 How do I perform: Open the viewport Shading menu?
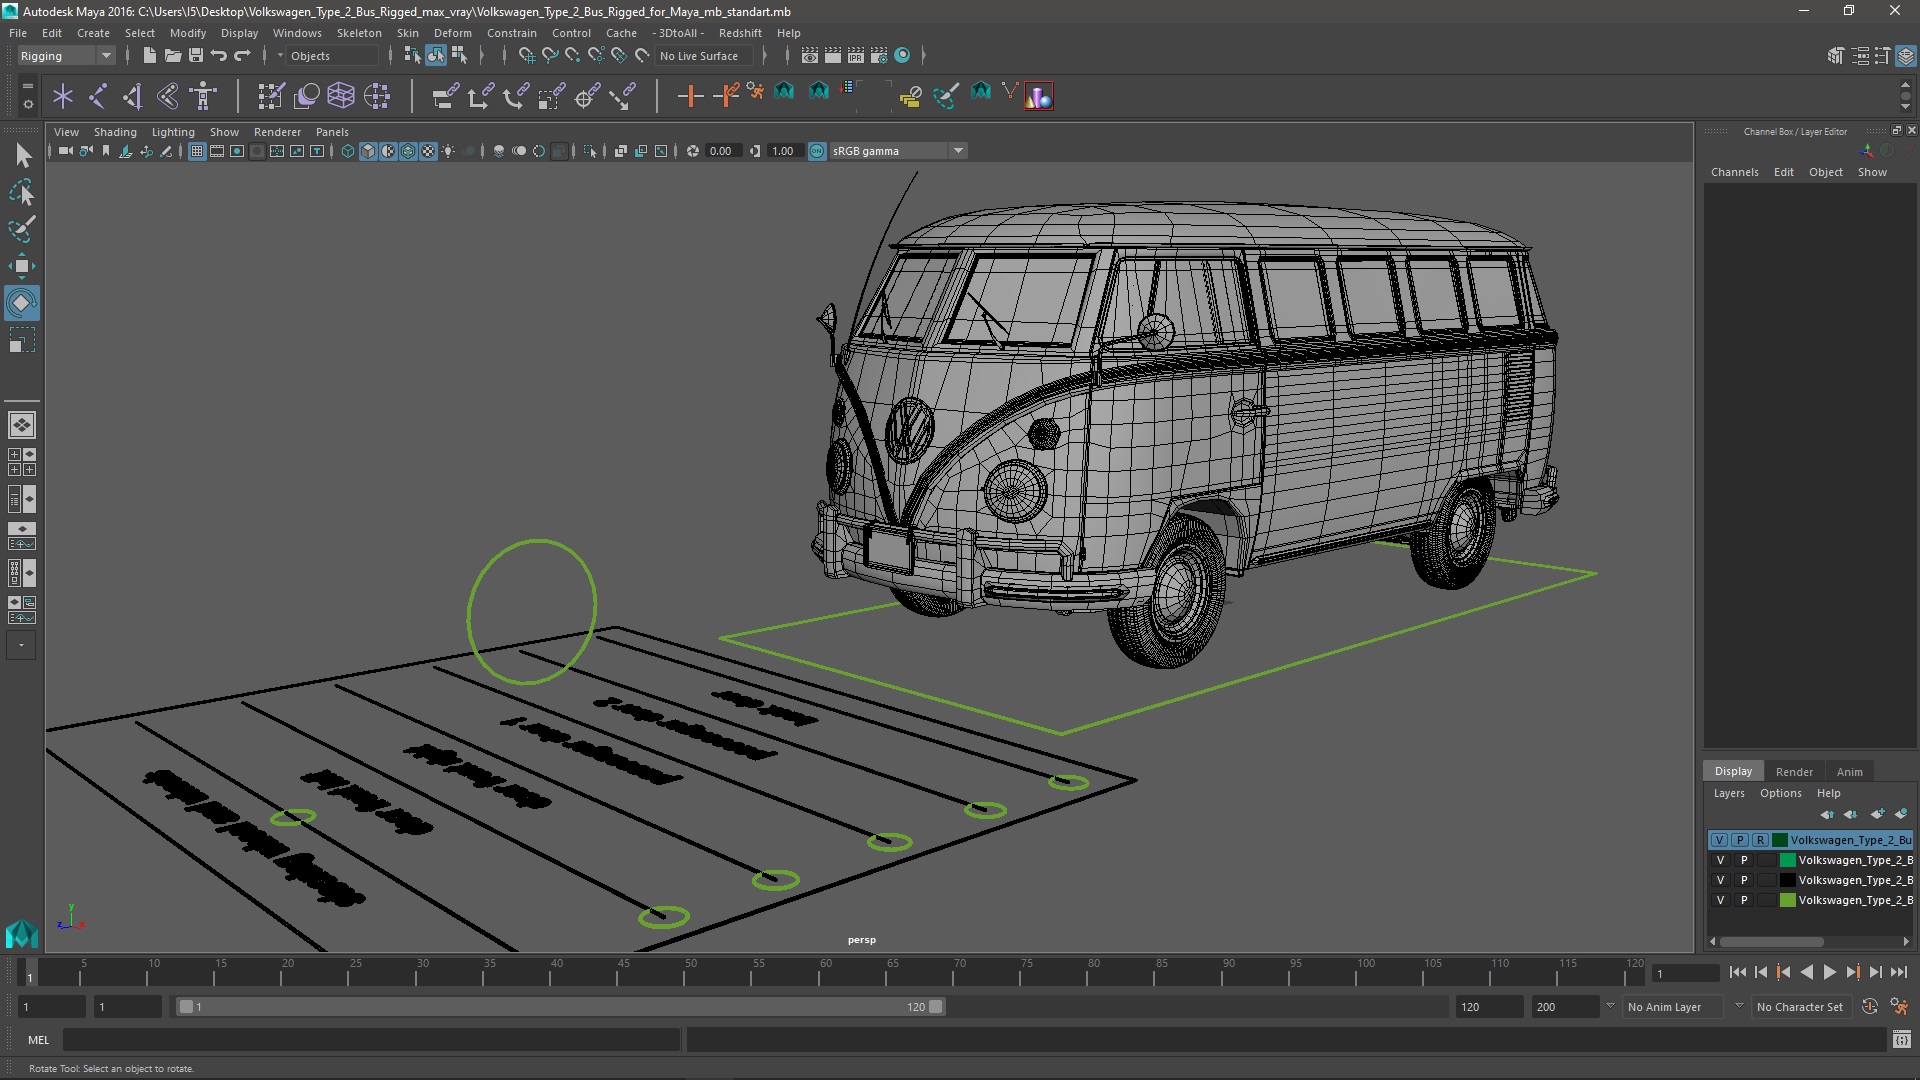tap(115, 132)
